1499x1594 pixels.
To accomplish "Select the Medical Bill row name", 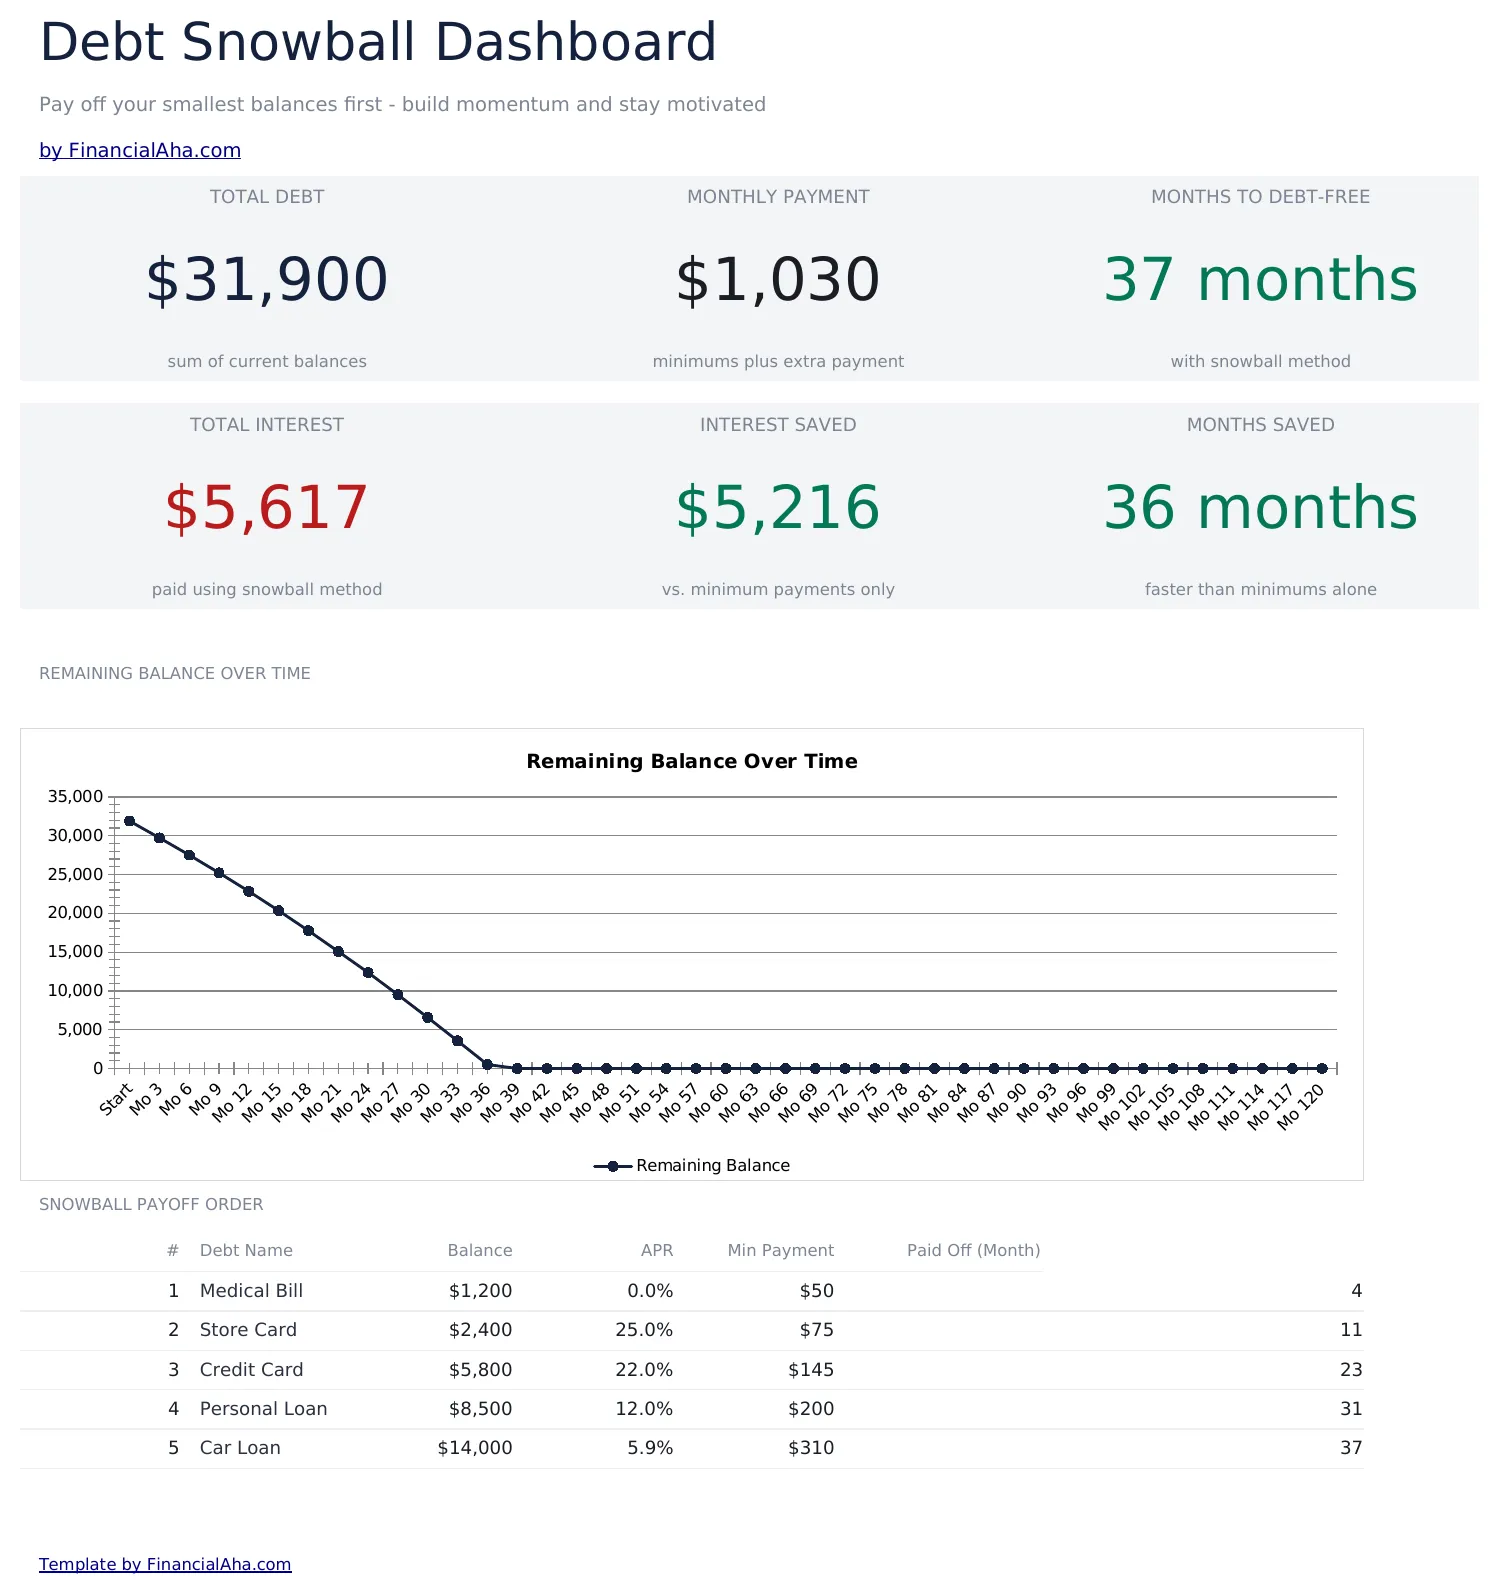I will click(x=251, y=1291).
